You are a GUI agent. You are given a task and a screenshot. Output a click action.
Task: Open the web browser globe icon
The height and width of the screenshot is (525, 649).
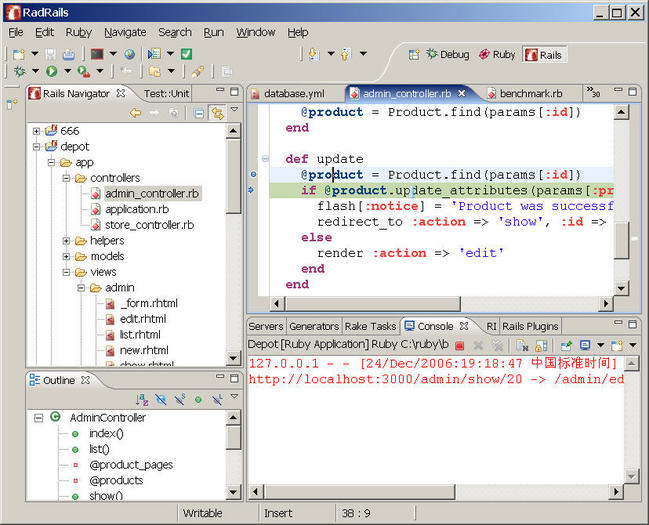coord(130,54)
